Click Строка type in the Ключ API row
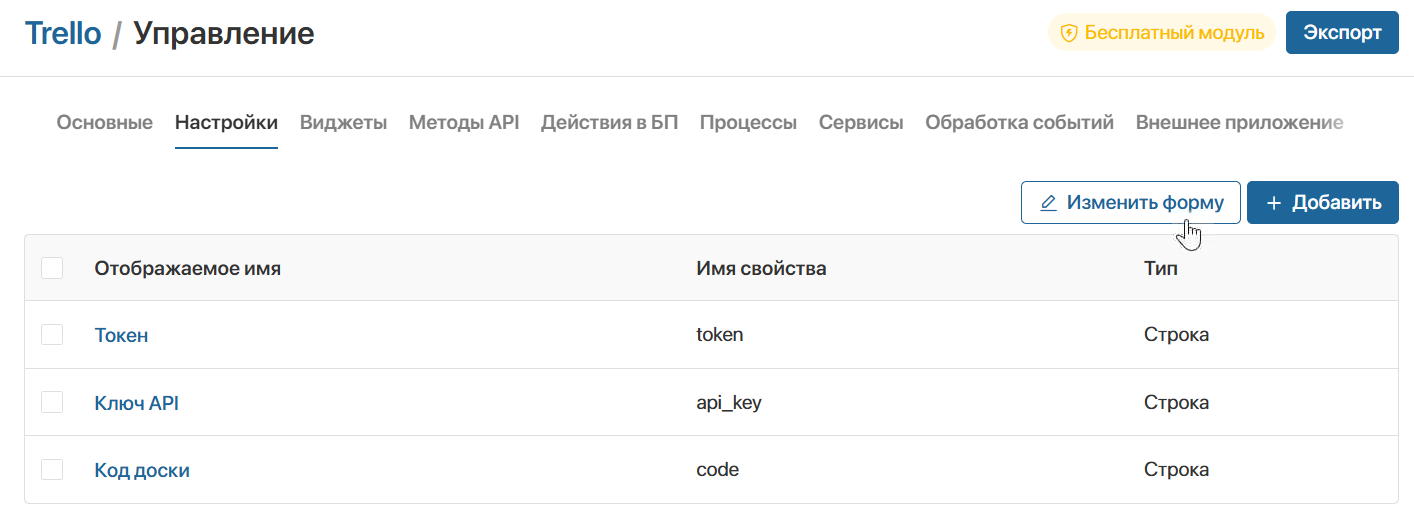The height and width of the screenshot is (523, 1414). [1176, 403]
